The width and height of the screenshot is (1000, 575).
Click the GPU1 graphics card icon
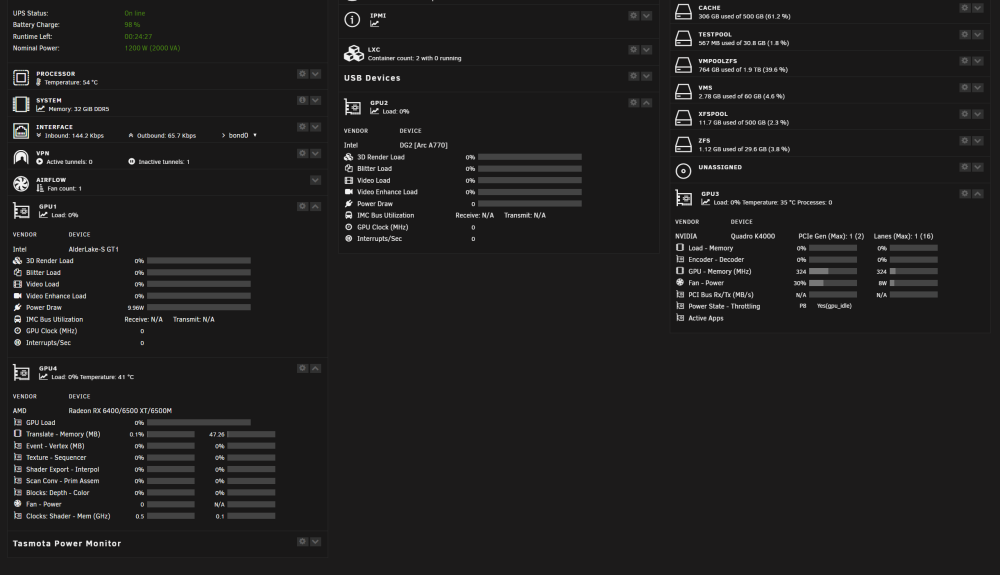21,210
